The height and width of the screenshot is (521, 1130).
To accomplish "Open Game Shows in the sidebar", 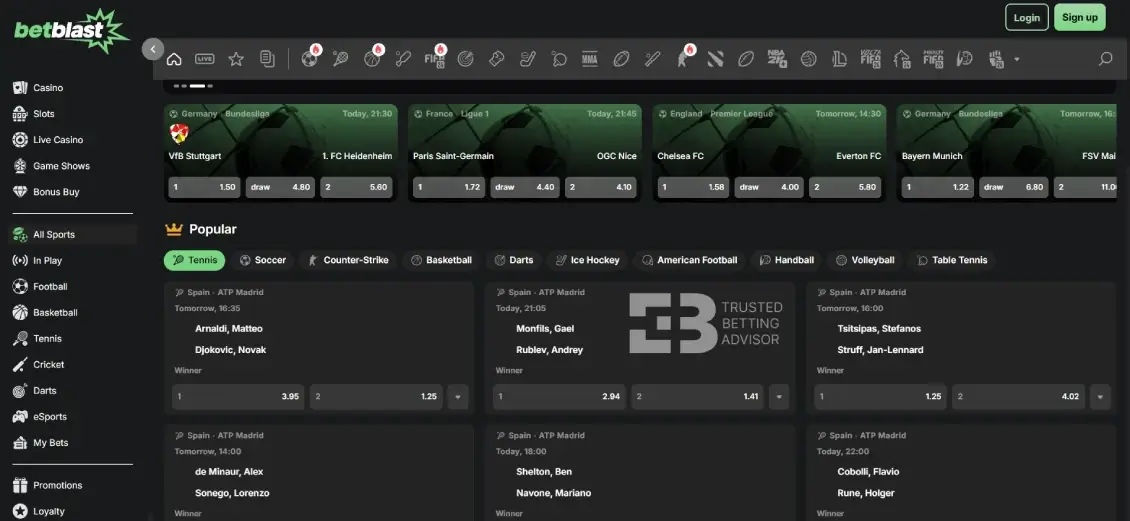I will point(61,166).
